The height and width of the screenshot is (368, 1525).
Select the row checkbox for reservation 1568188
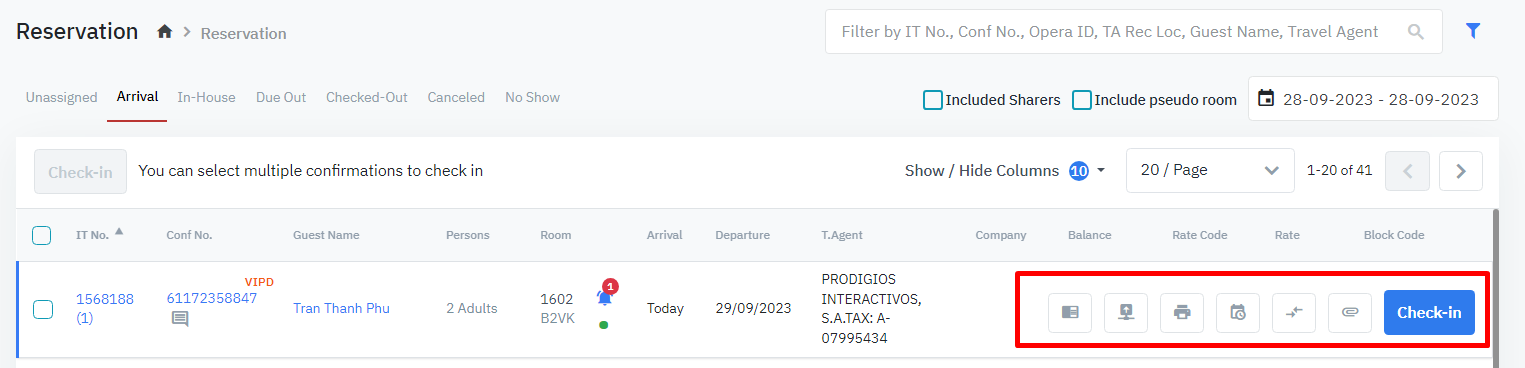coord(43,309)
